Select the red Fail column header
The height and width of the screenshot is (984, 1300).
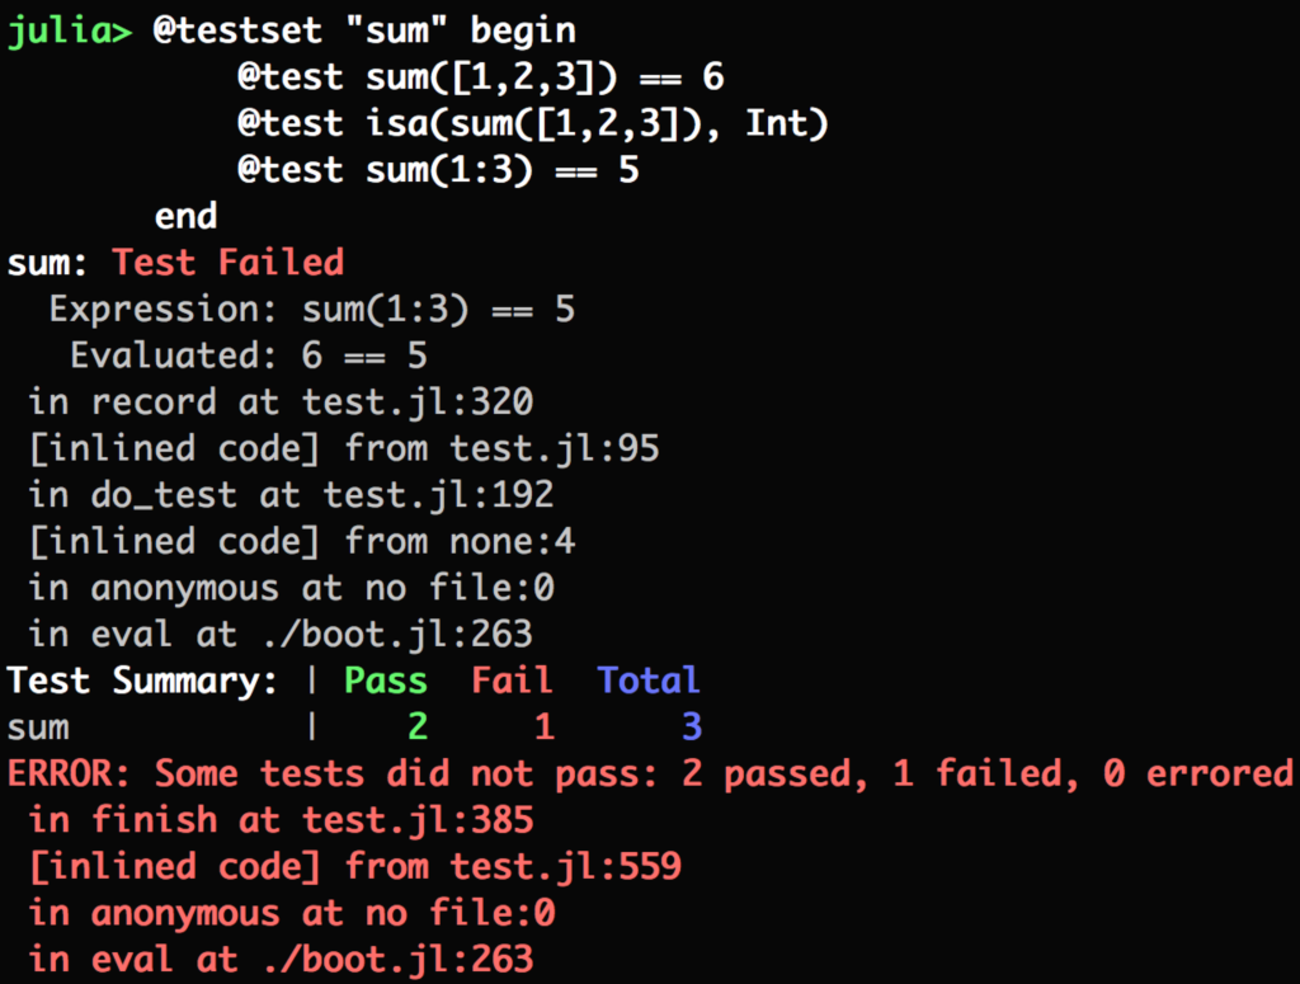511,681
